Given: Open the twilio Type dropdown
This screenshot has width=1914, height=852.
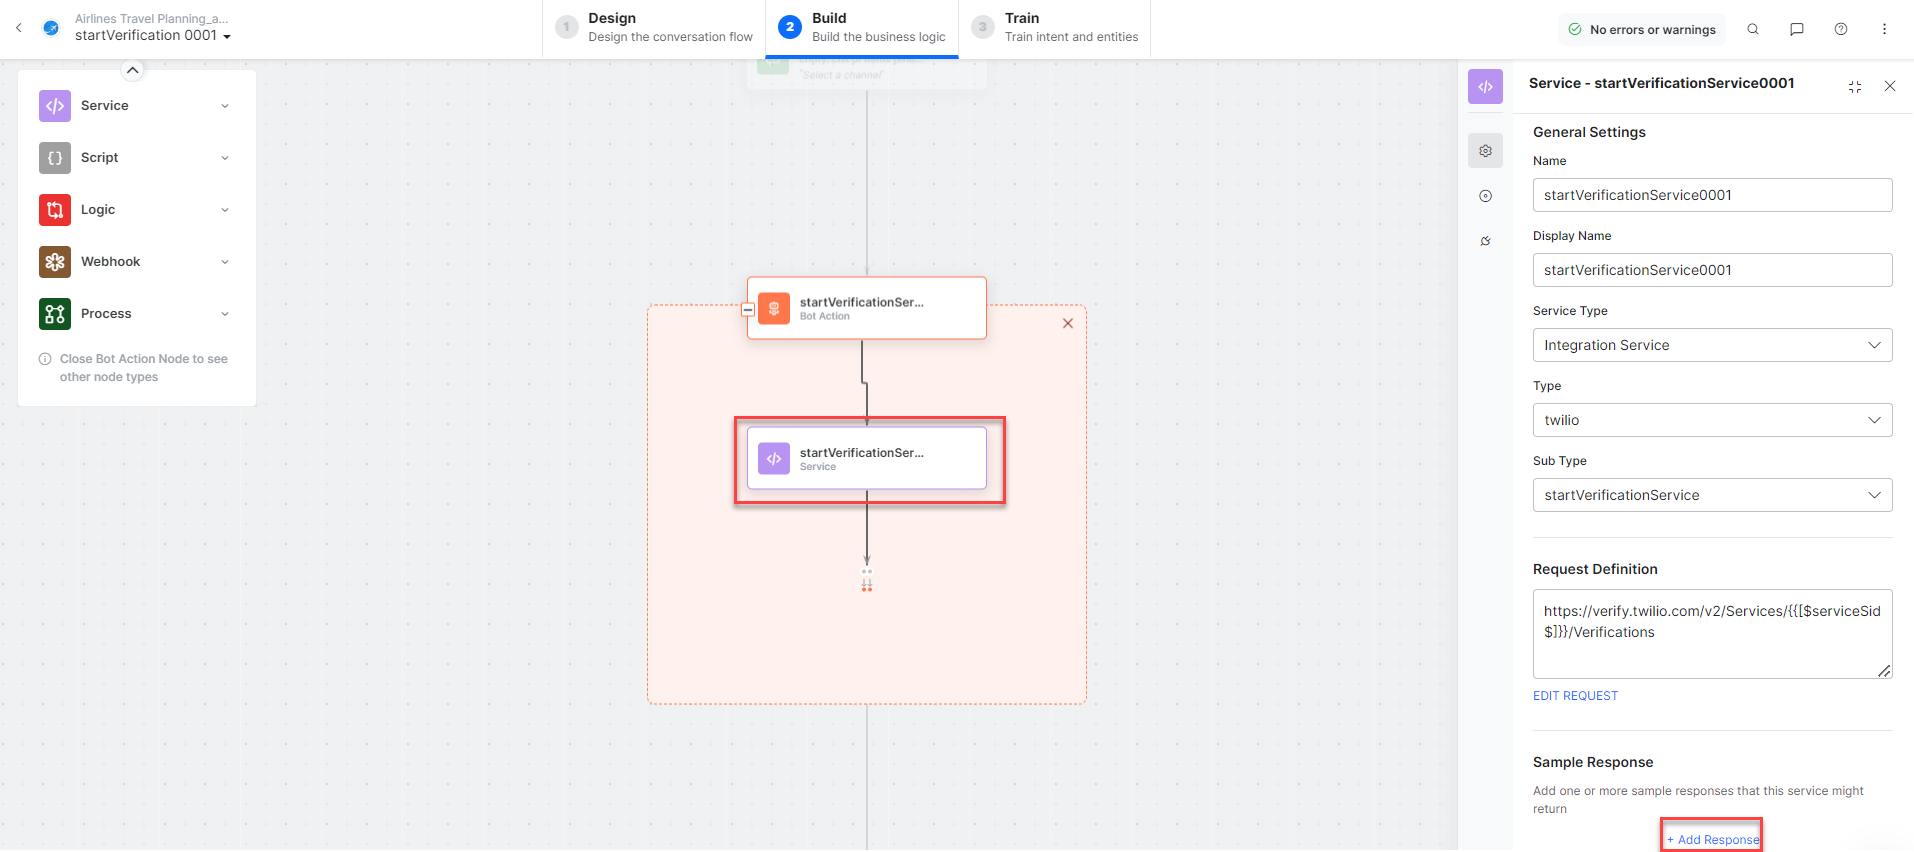Looking at the screenshot, I should [1712, 420].
